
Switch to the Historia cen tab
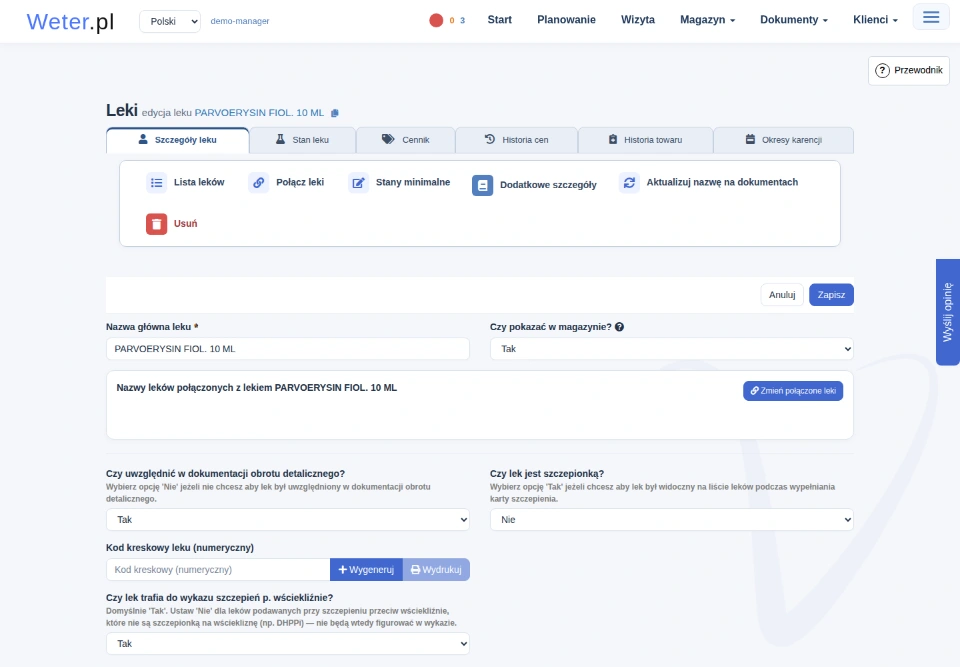pos(516,140)
